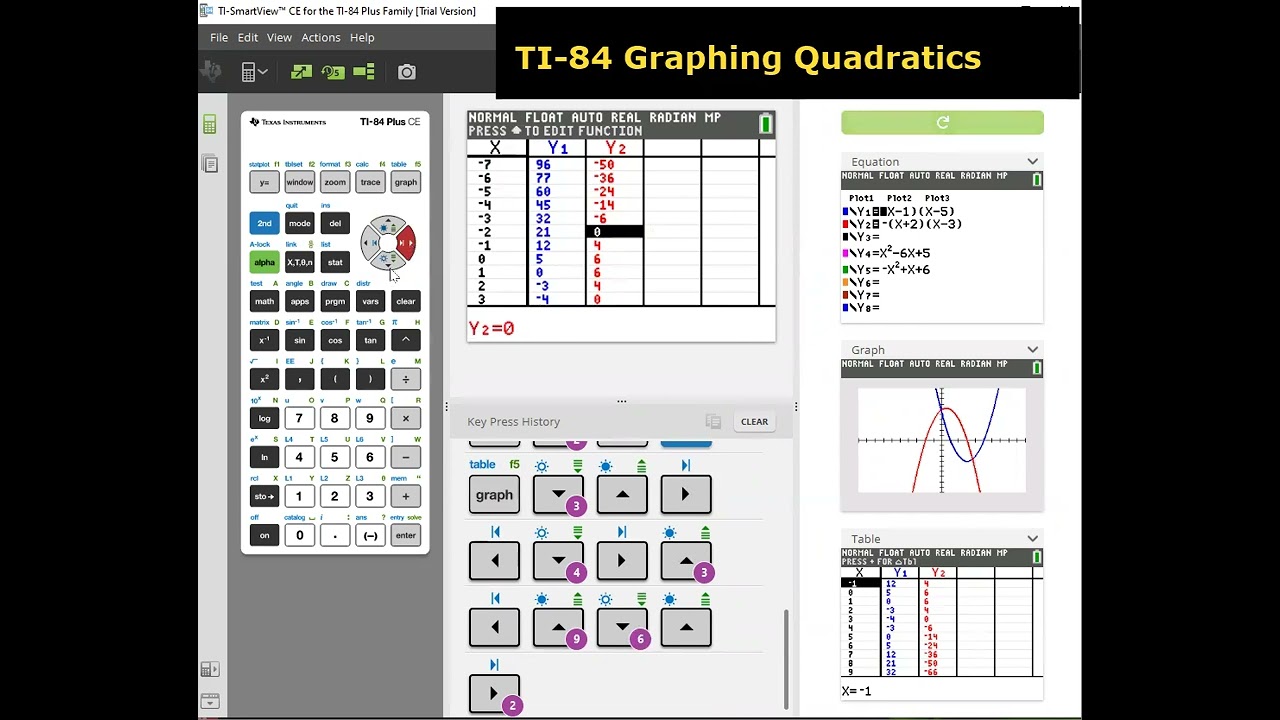Screen dimensions: 1280x720
Task: Click the down arrow on the directional pad
Action: pyautogui.click(x=388, y=261)
